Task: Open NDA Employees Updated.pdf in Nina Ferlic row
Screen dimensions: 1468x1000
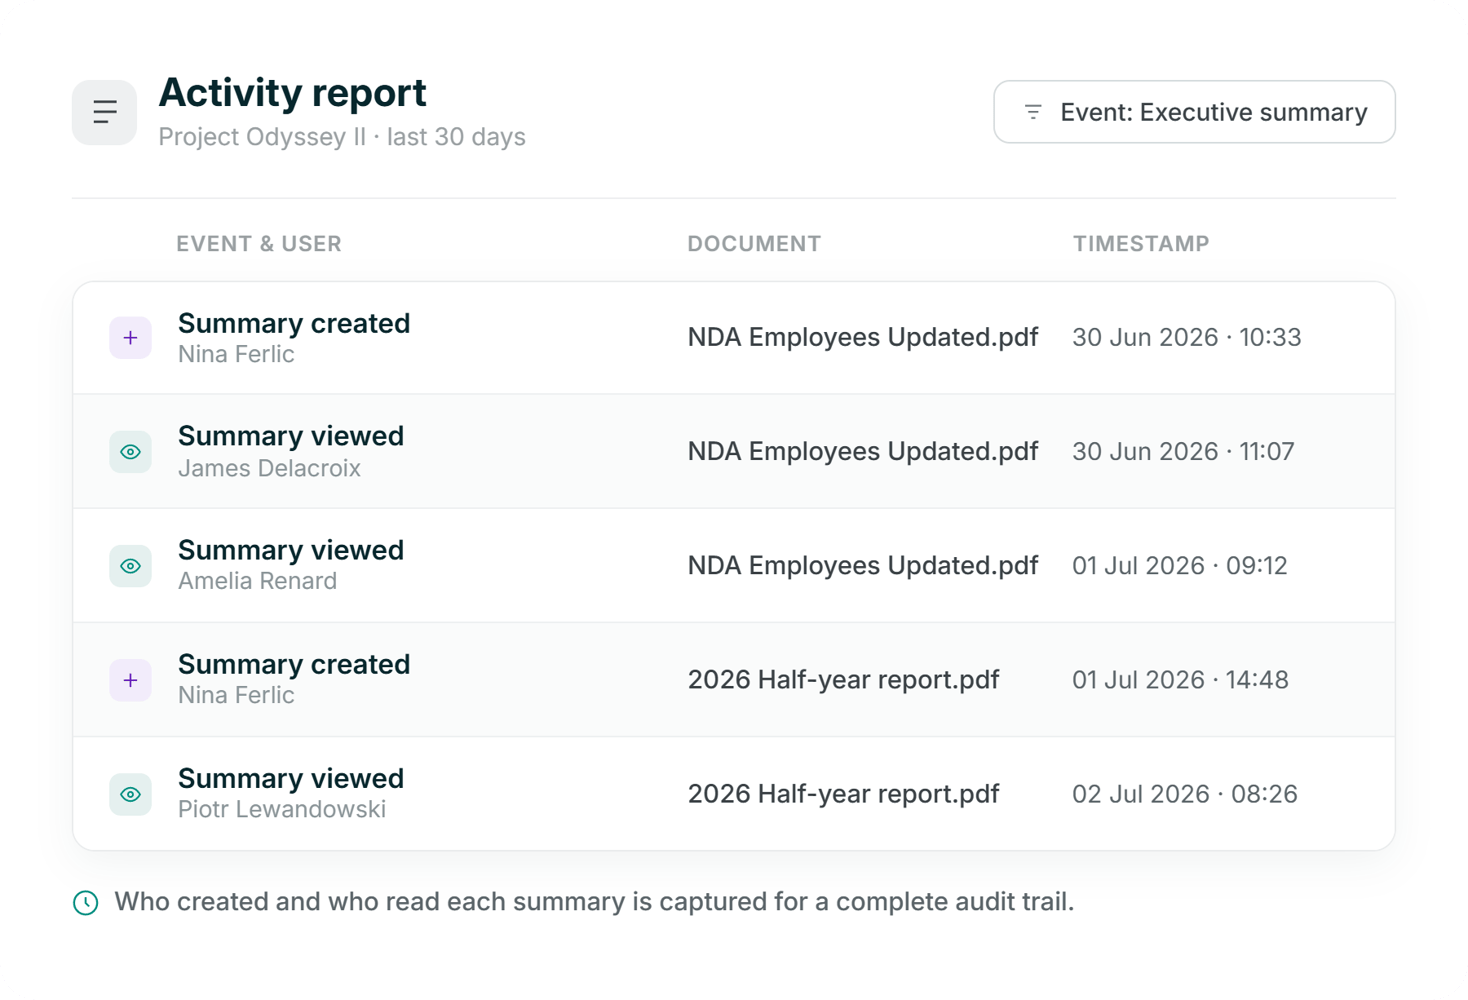Action: click(863, 338)
